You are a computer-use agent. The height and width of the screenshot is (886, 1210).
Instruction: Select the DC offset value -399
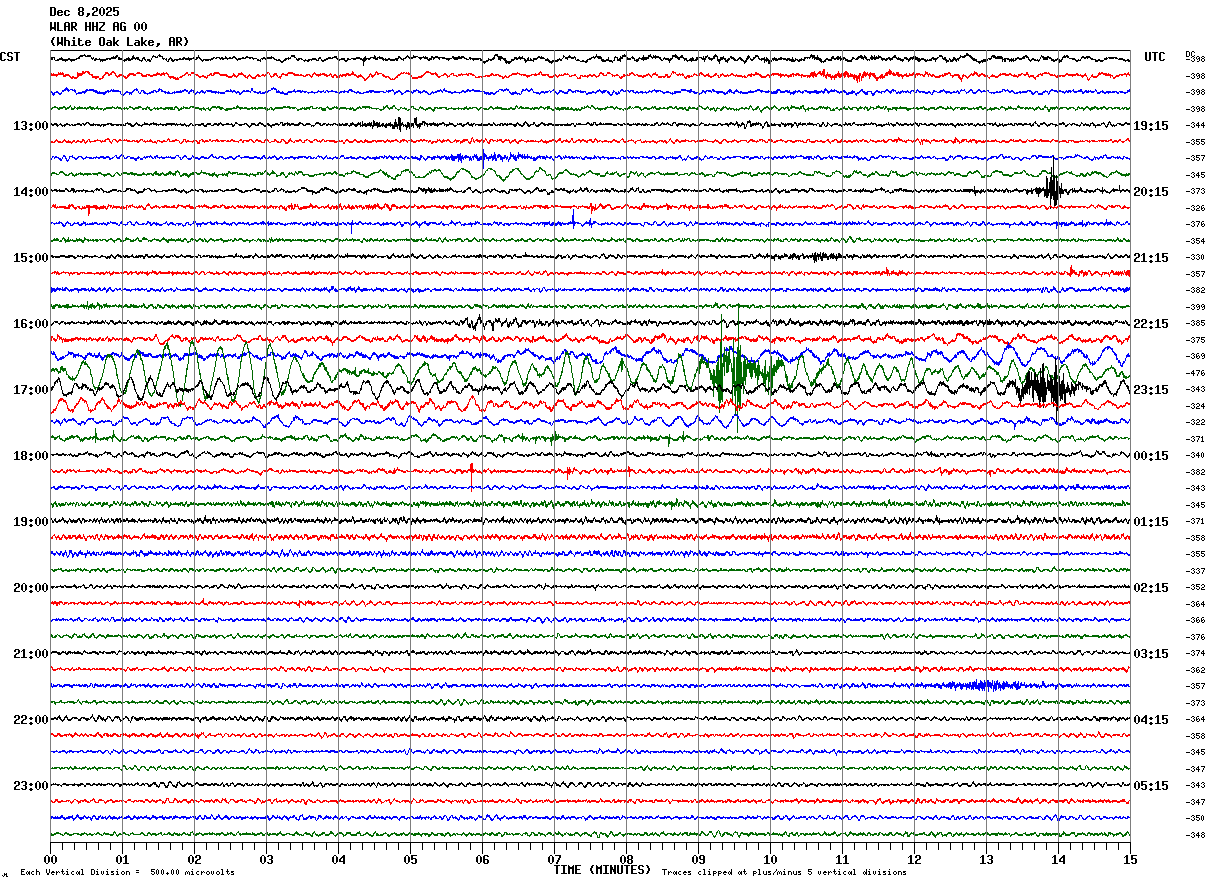[1195, 307]
